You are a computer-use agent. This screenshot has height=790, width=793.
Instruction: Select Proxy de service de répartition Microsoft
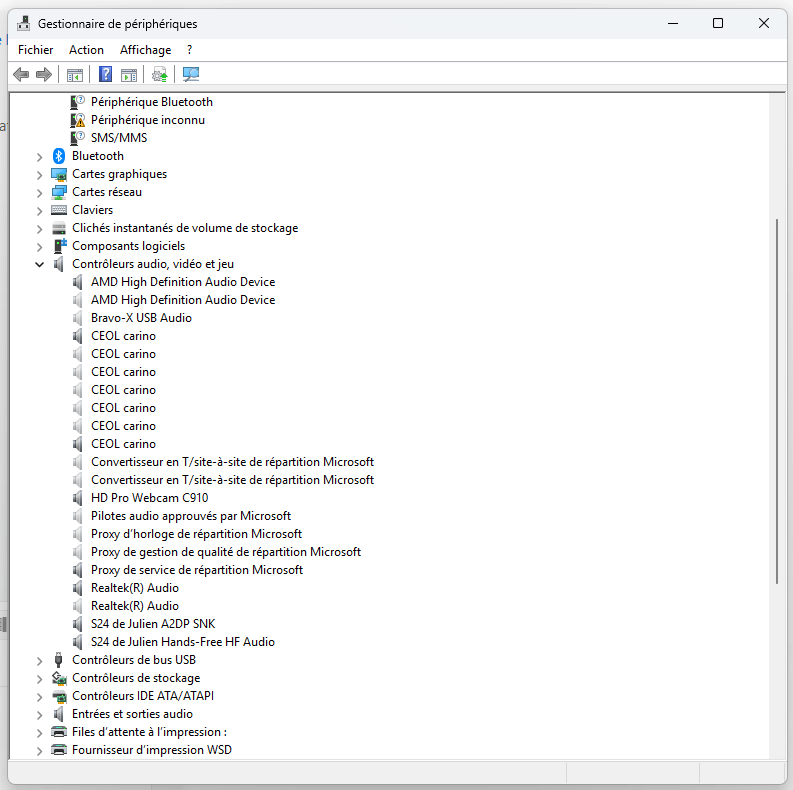[x=197, y=570]
